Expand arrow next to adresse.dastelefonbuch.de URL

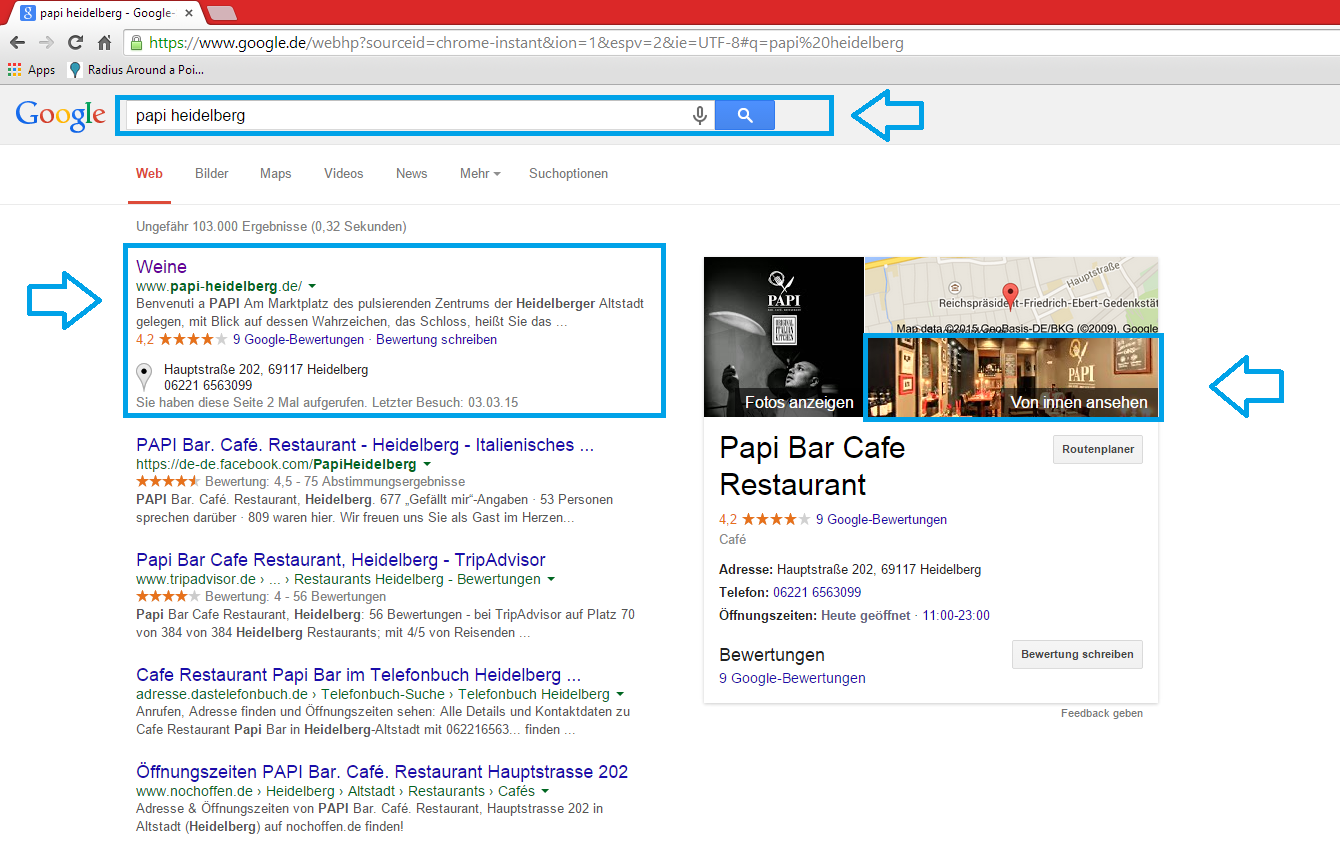pos(620,694)
